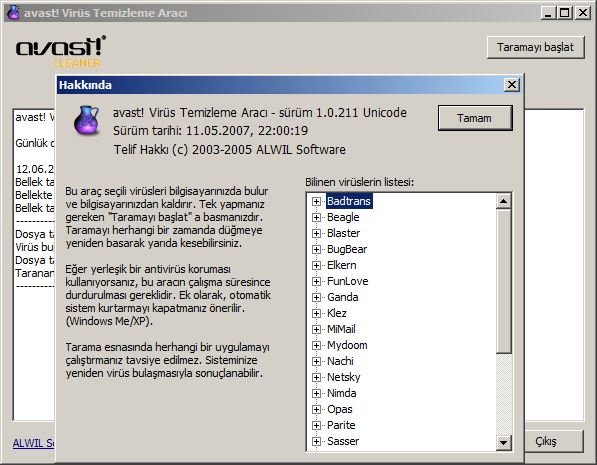Screen dimensions: 597x465
Task: Select Netsky in the virus list
Action: pos(343,377)
